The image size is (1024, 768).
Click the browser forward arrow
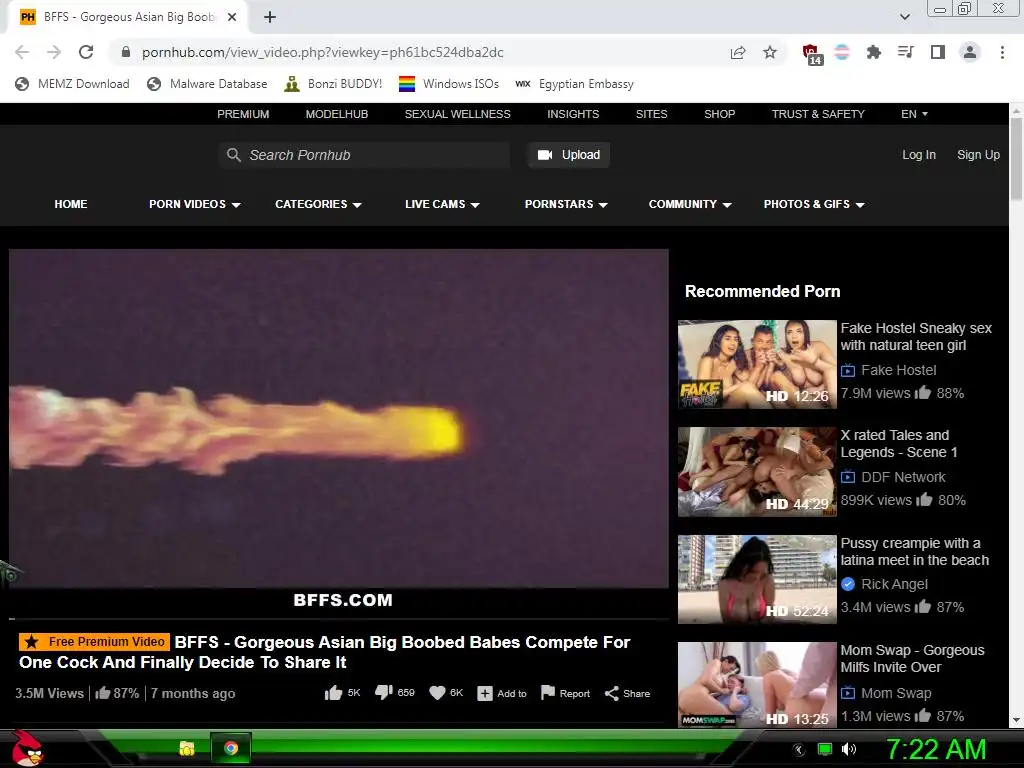pyautogui.click(x=54, y=52)
